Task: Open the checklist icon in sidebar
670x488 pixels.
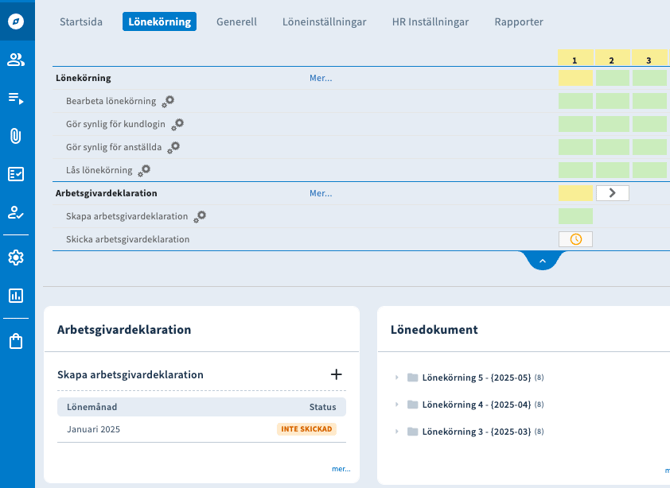Action: click(16, 174)
